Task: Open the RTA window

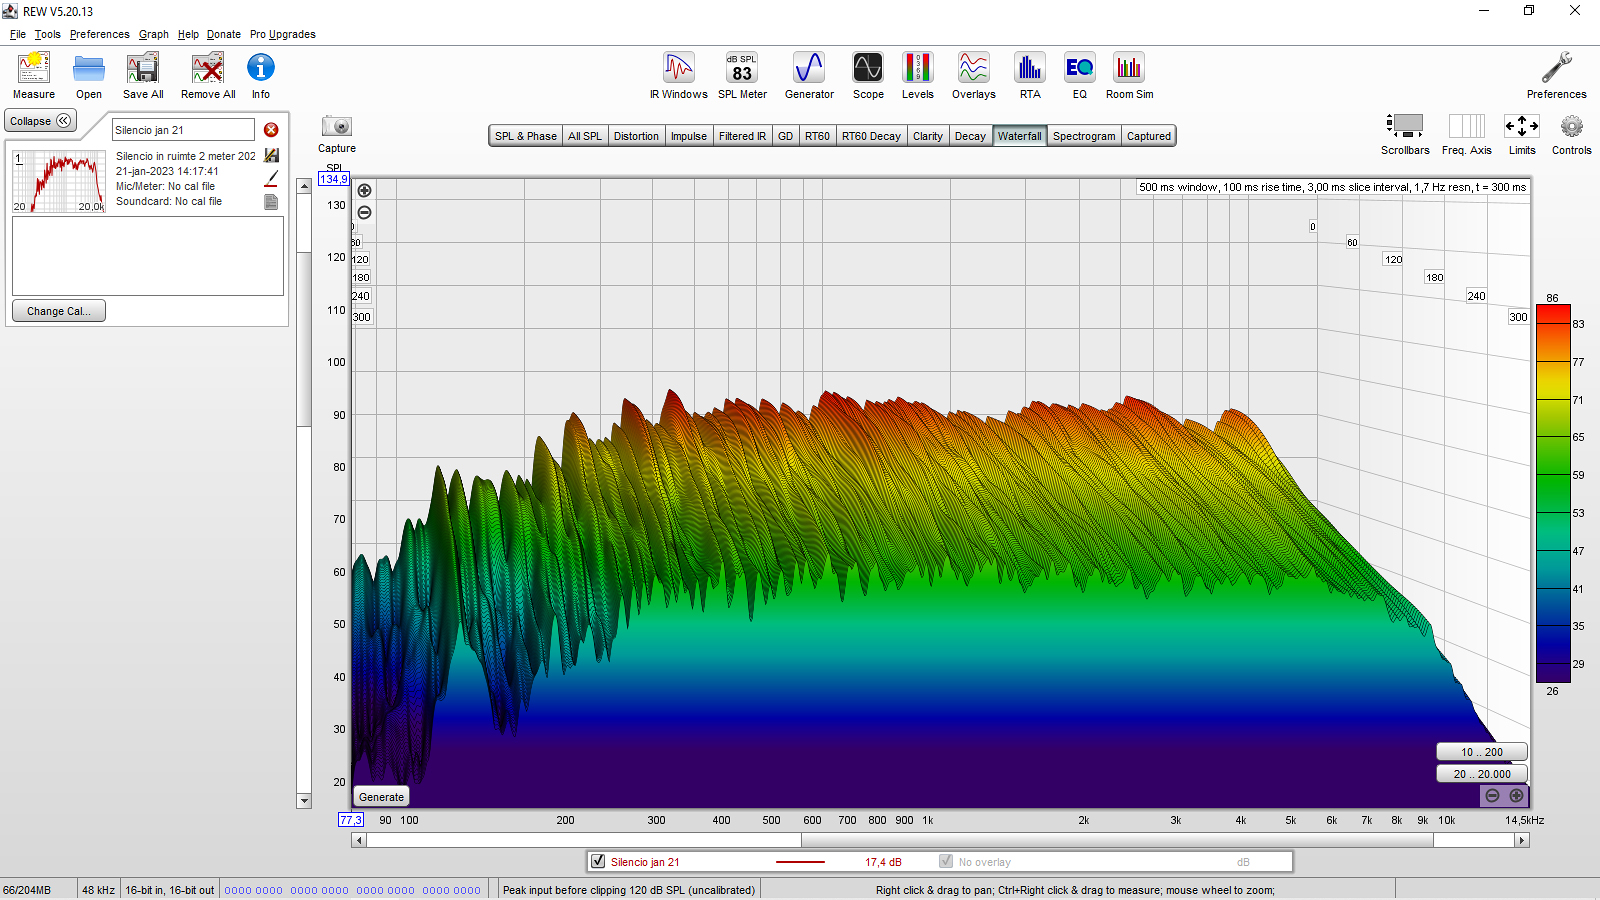Action: click(1030, 68)
